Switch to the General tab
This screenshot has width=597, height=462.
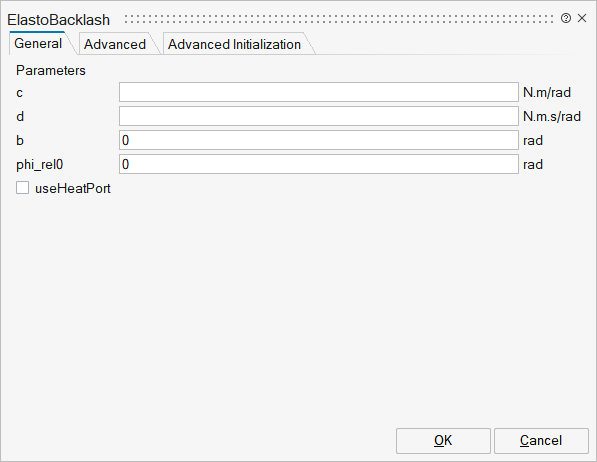click(38, 43)
